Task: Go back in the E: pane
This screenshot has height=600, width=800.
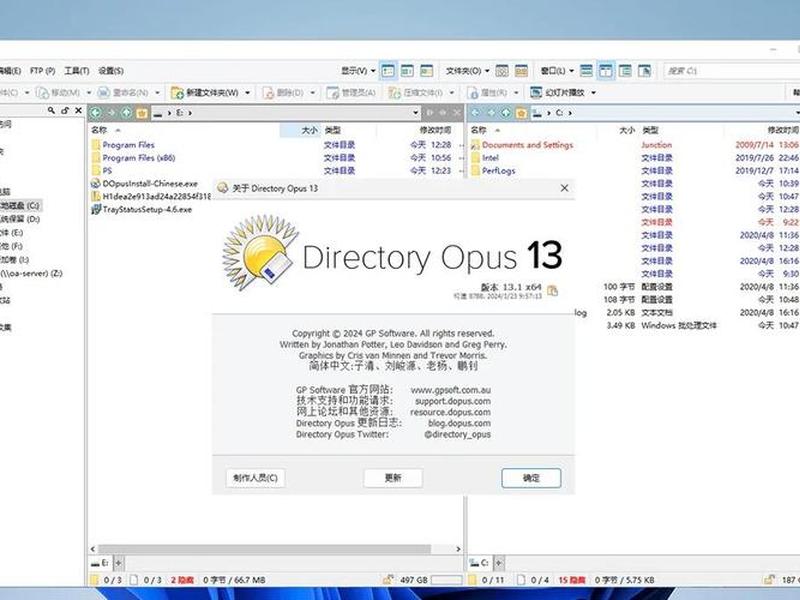Action: [96, 113]
